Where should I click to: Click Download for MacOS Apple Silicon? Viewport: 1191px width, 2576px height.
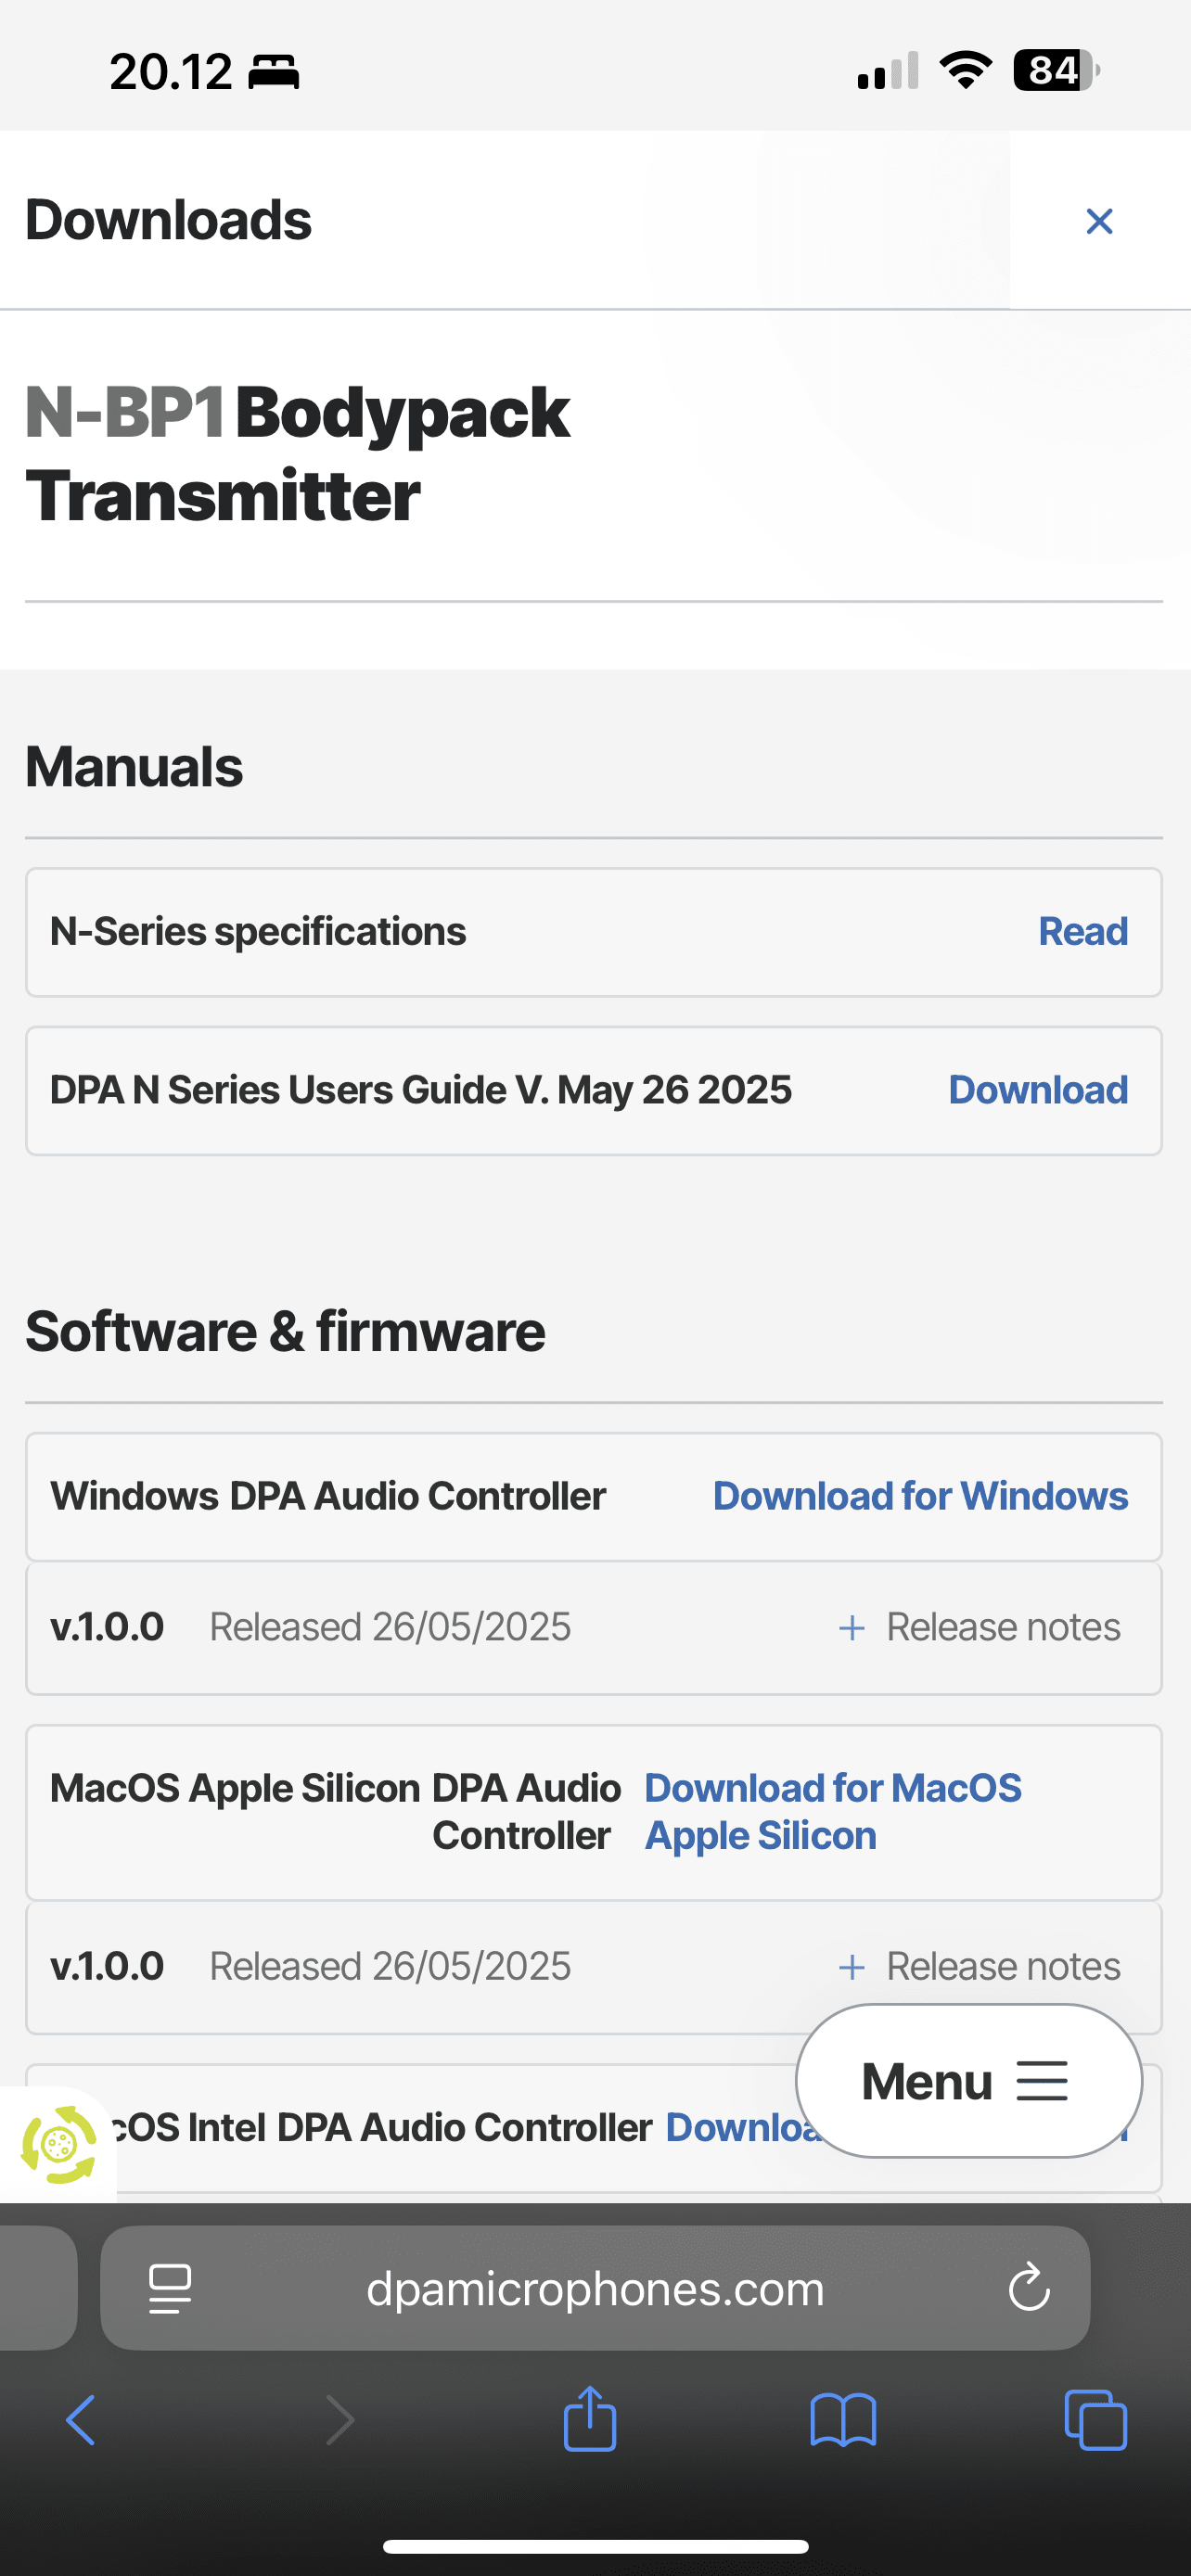(832, 1811)
